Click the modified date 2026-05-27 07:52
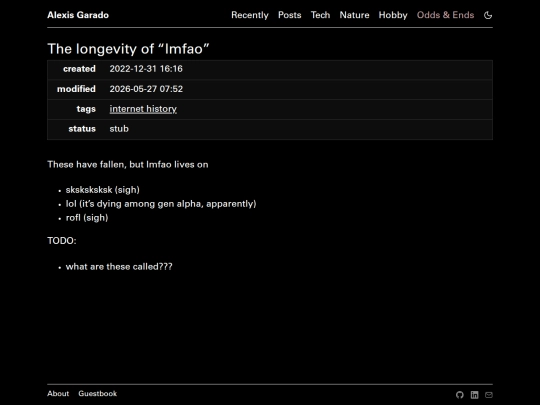 pos(146,89)
